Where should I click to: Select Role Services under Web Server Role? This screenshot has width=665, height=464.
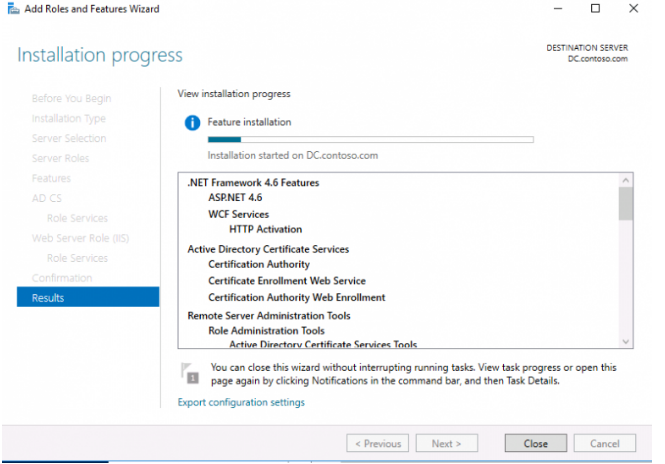77,258
